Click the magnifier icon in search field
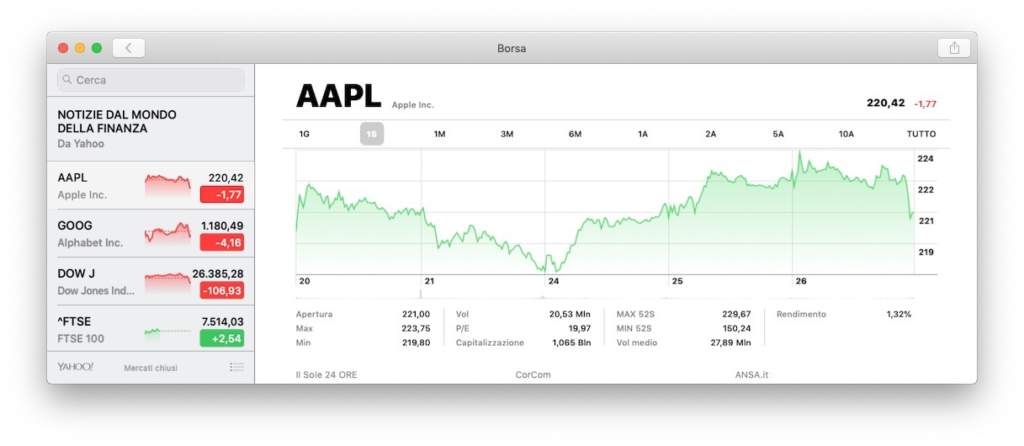This screenshot has height=446, width=1024. point(67,80)
